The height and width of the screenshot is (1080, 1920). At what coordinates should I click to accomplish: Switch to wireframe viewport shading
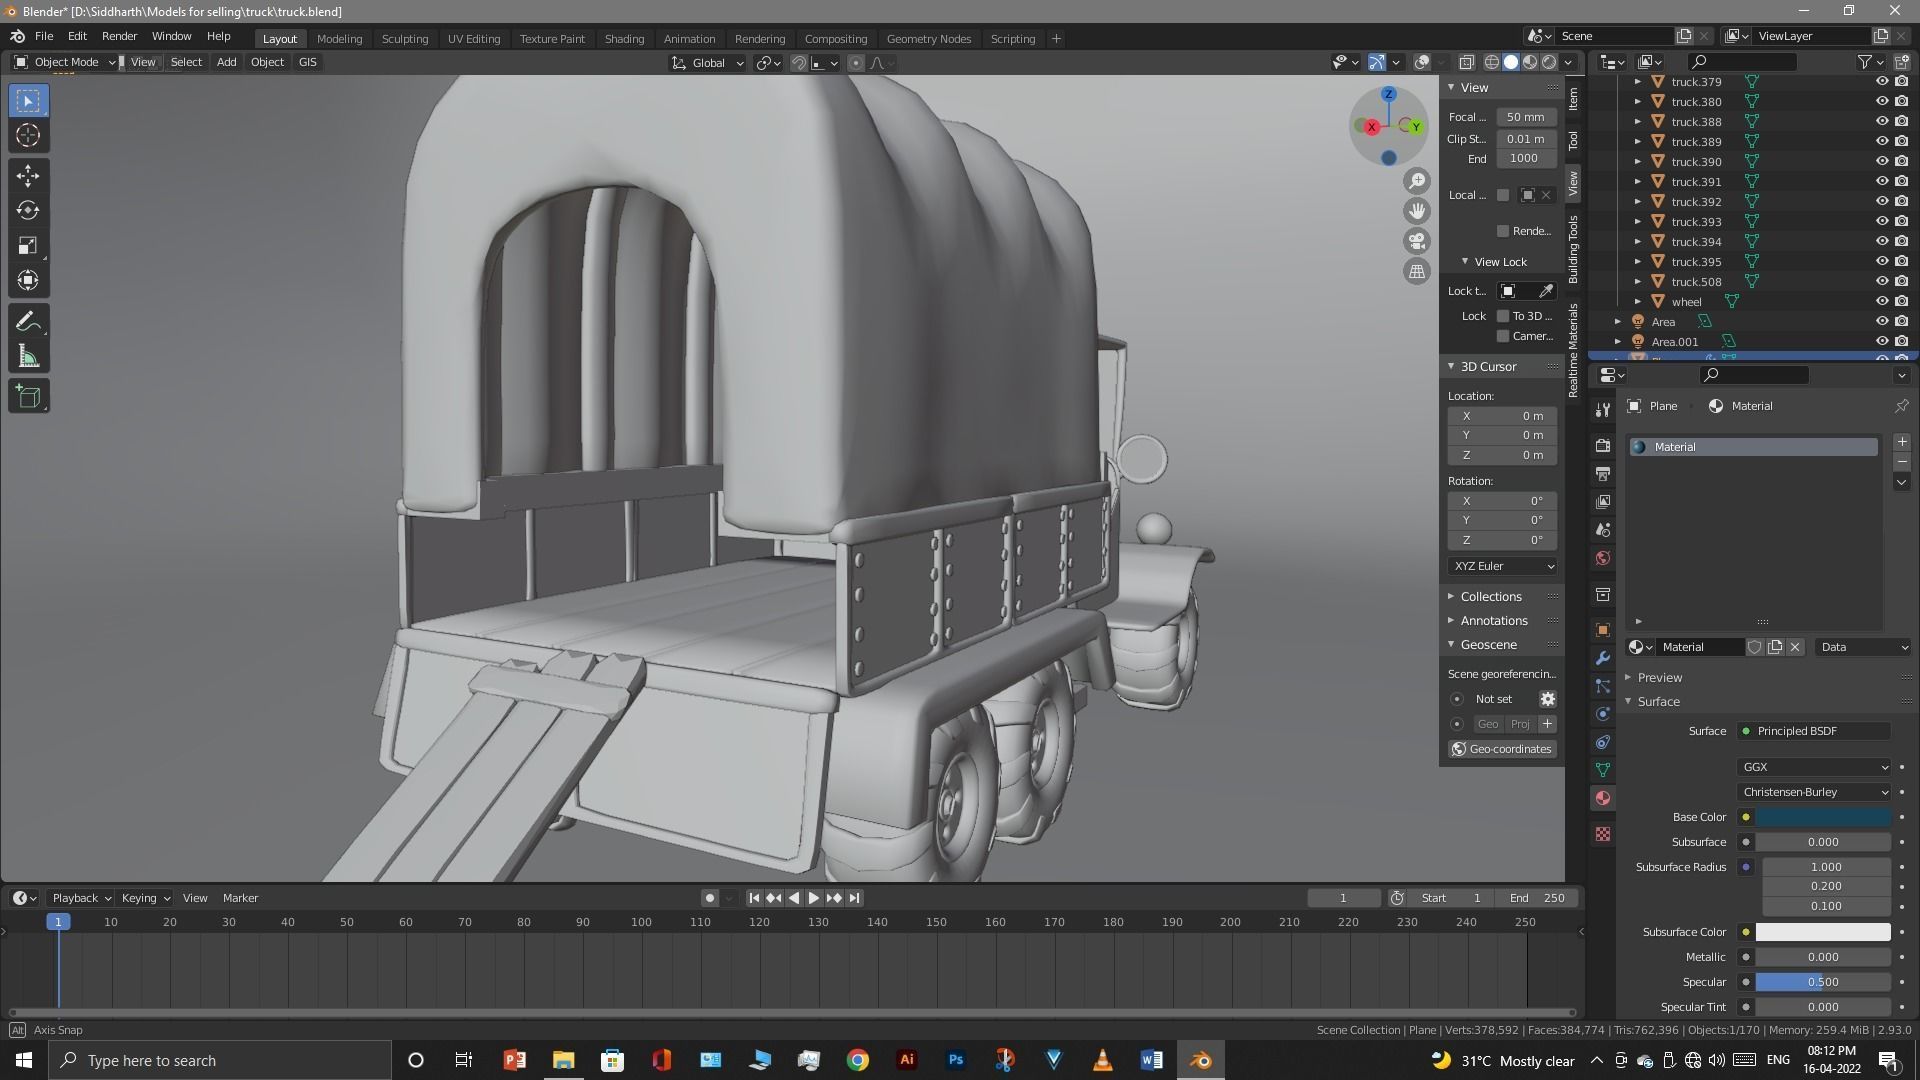(1492, 62)
